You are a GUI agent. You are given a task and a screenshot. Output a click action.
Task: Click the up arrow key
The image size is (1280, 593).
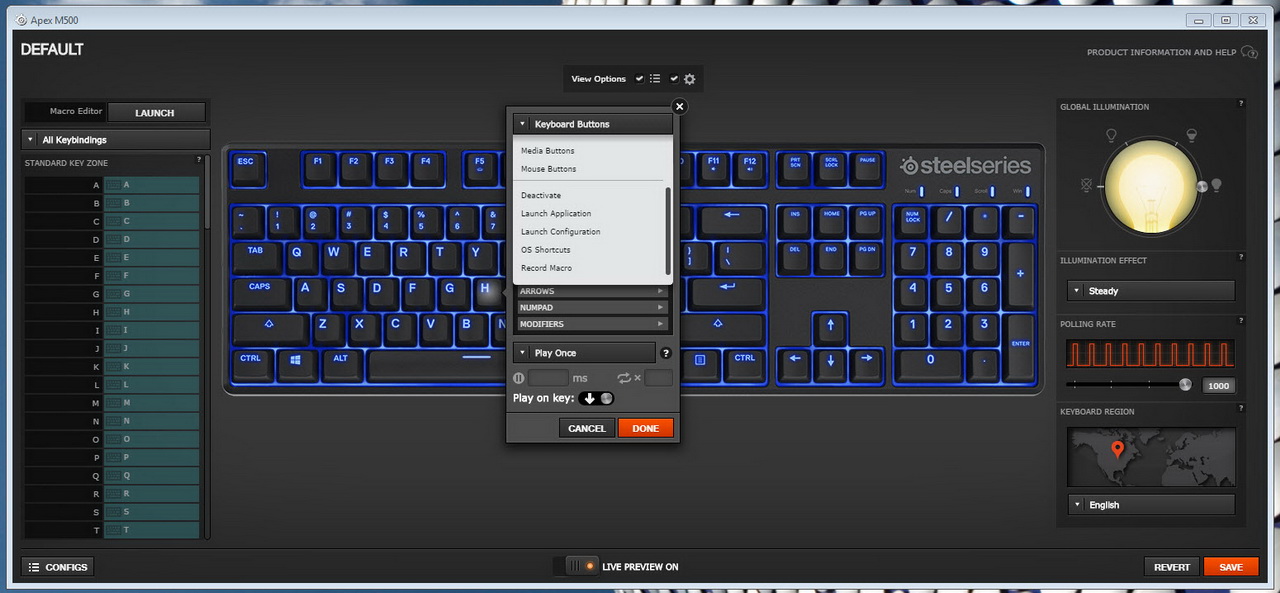pos(830,328)
